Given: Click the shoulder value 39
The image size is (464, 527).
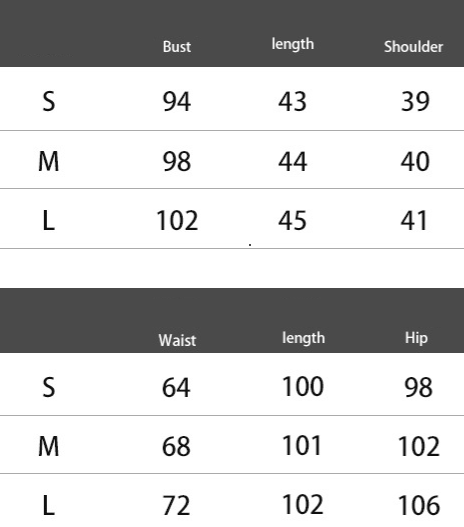Looking at the screenshot, I should click(415, 102).
